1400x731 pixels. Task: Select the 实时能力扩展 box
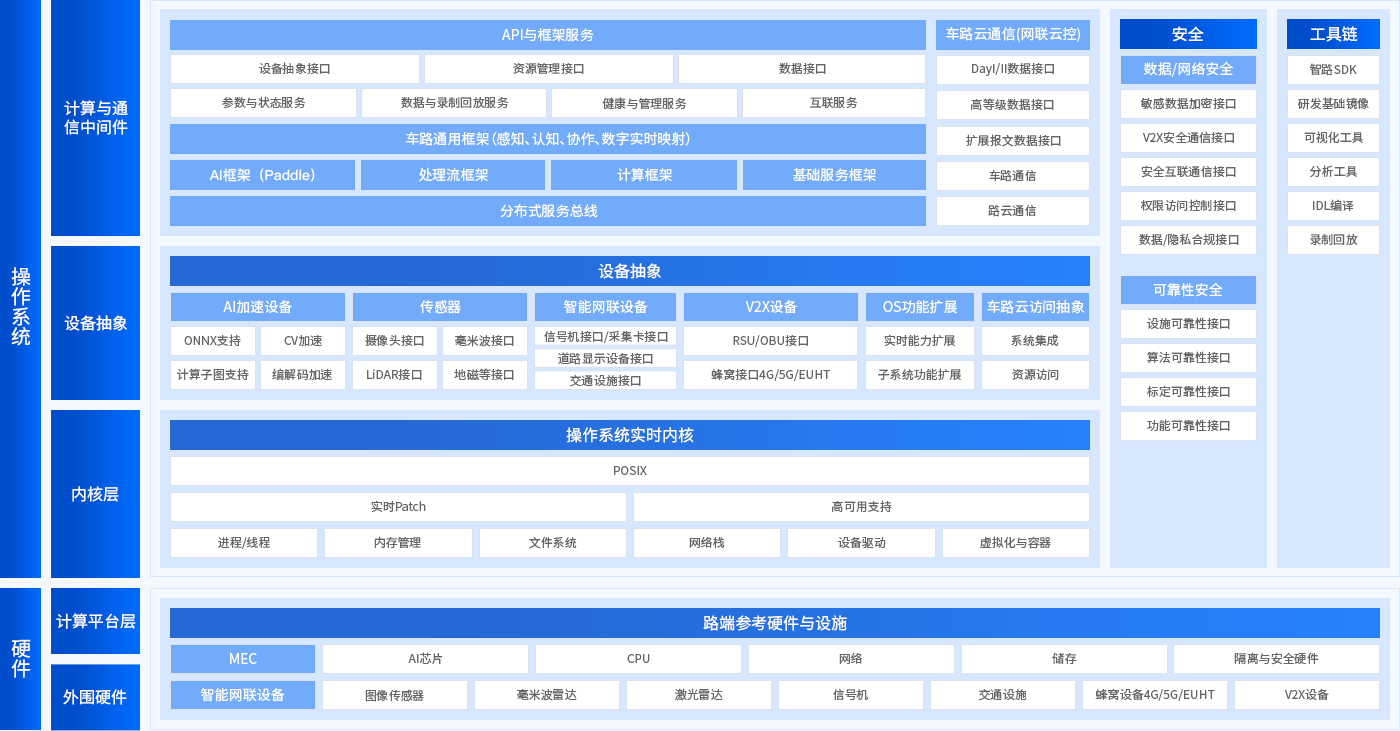tap(920, 341)
